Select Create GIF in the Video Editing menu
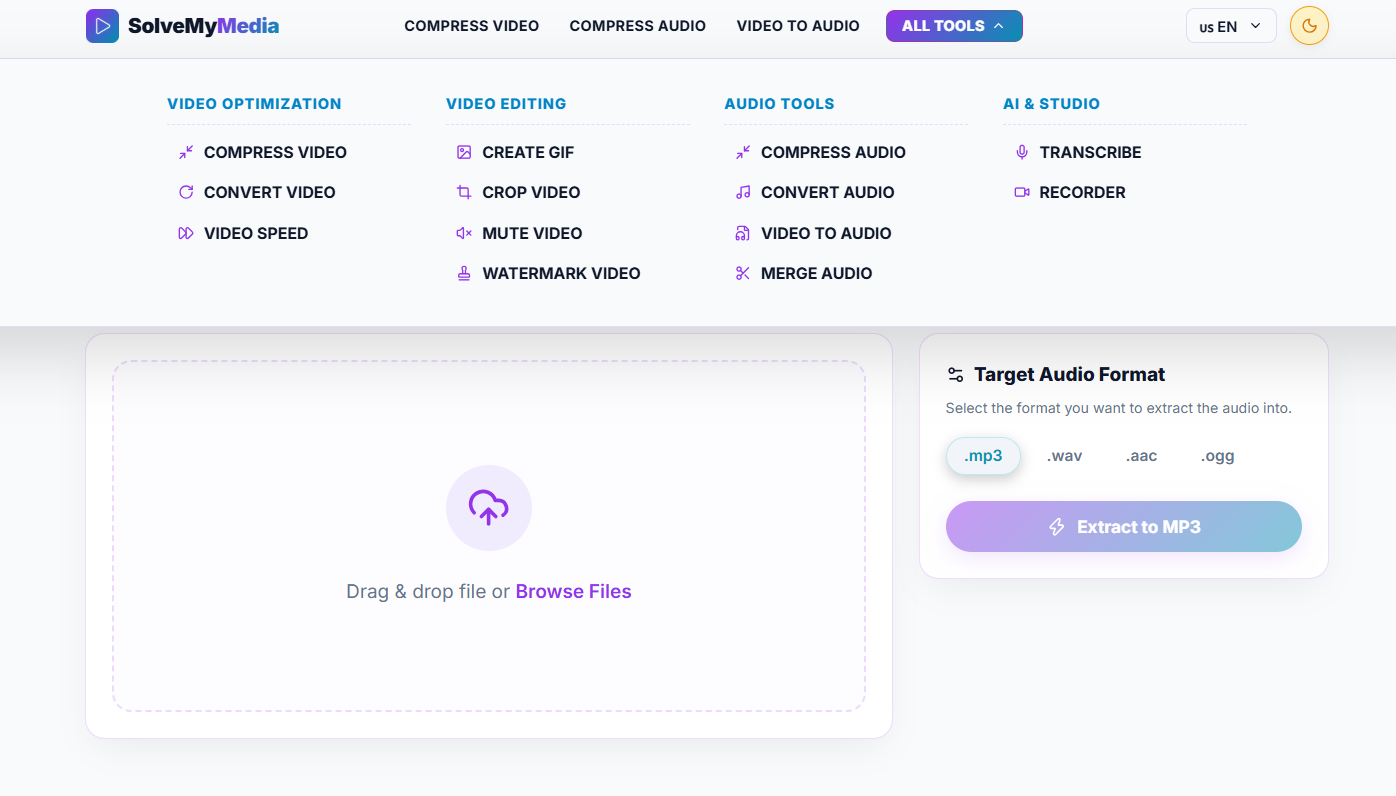Viewport: 1396px width, 796px height. [x=528, y=153]
